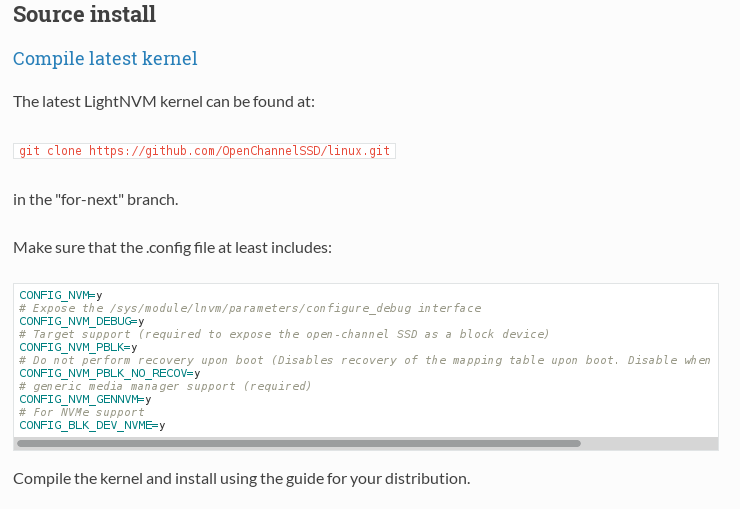Click "The latest LightNVM kernel" paragraph

point(164,102)
